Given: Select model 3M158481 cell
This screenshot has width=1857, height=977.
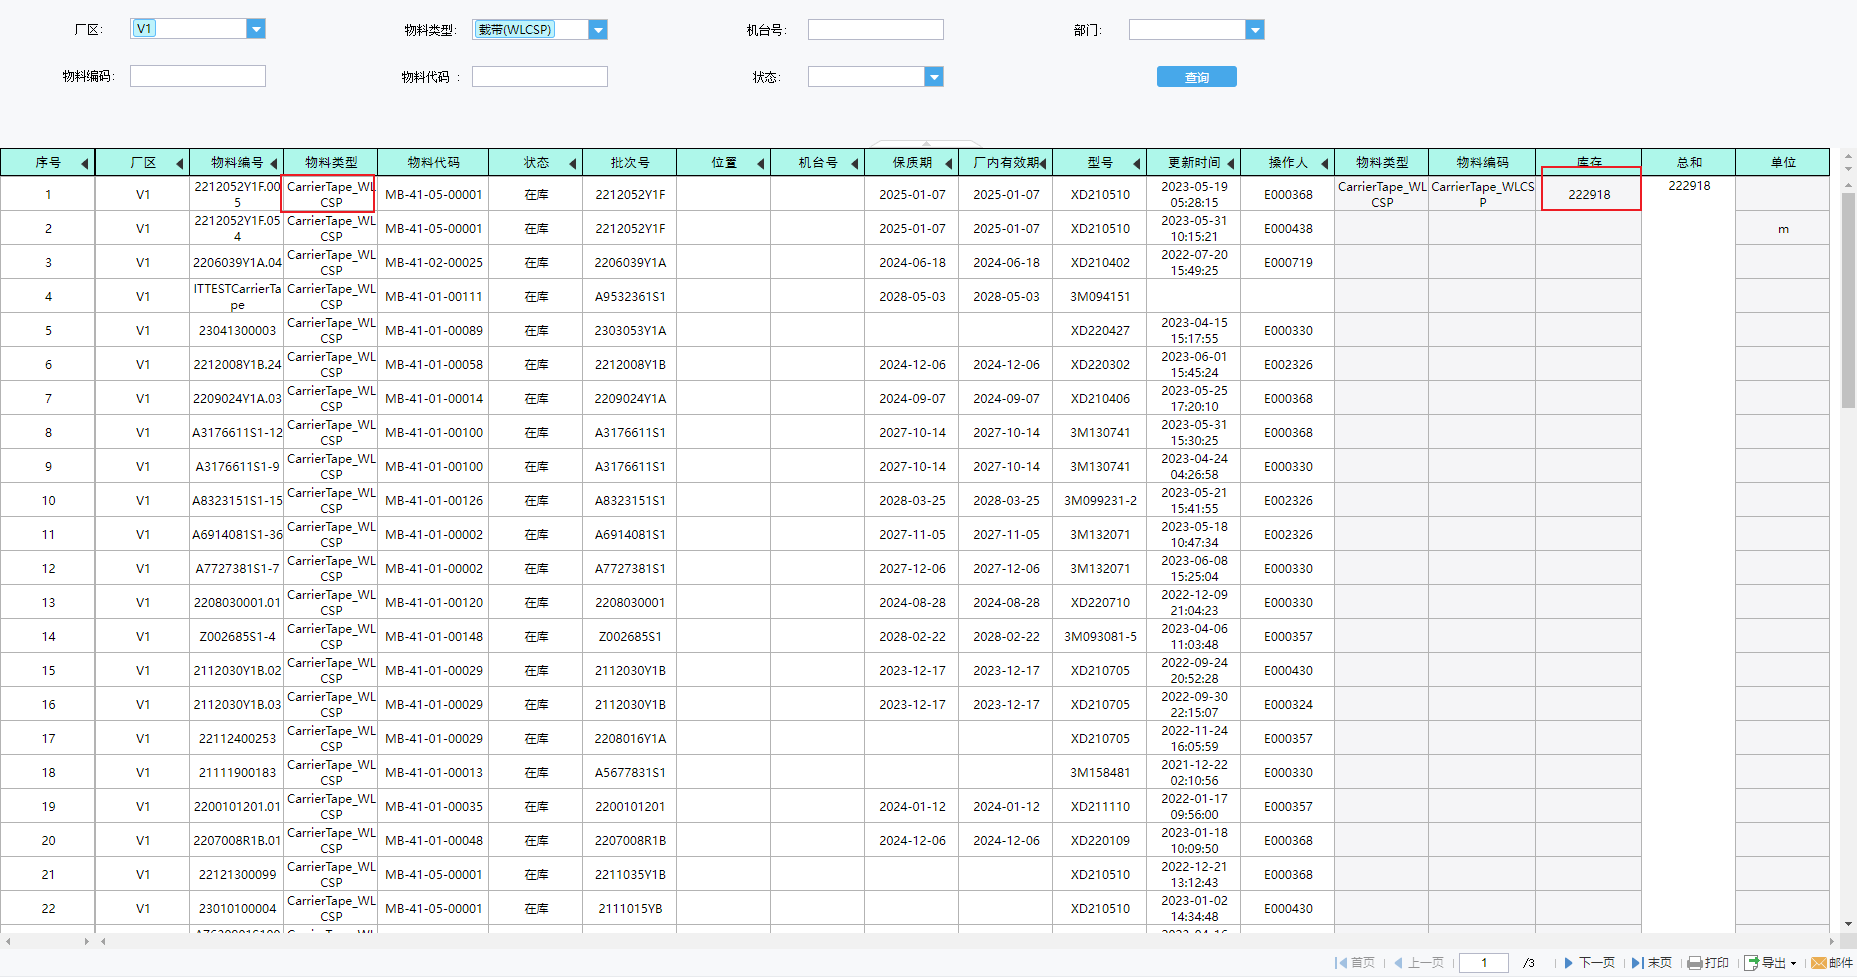Looking at the screenshot, I should [1100, 773].
